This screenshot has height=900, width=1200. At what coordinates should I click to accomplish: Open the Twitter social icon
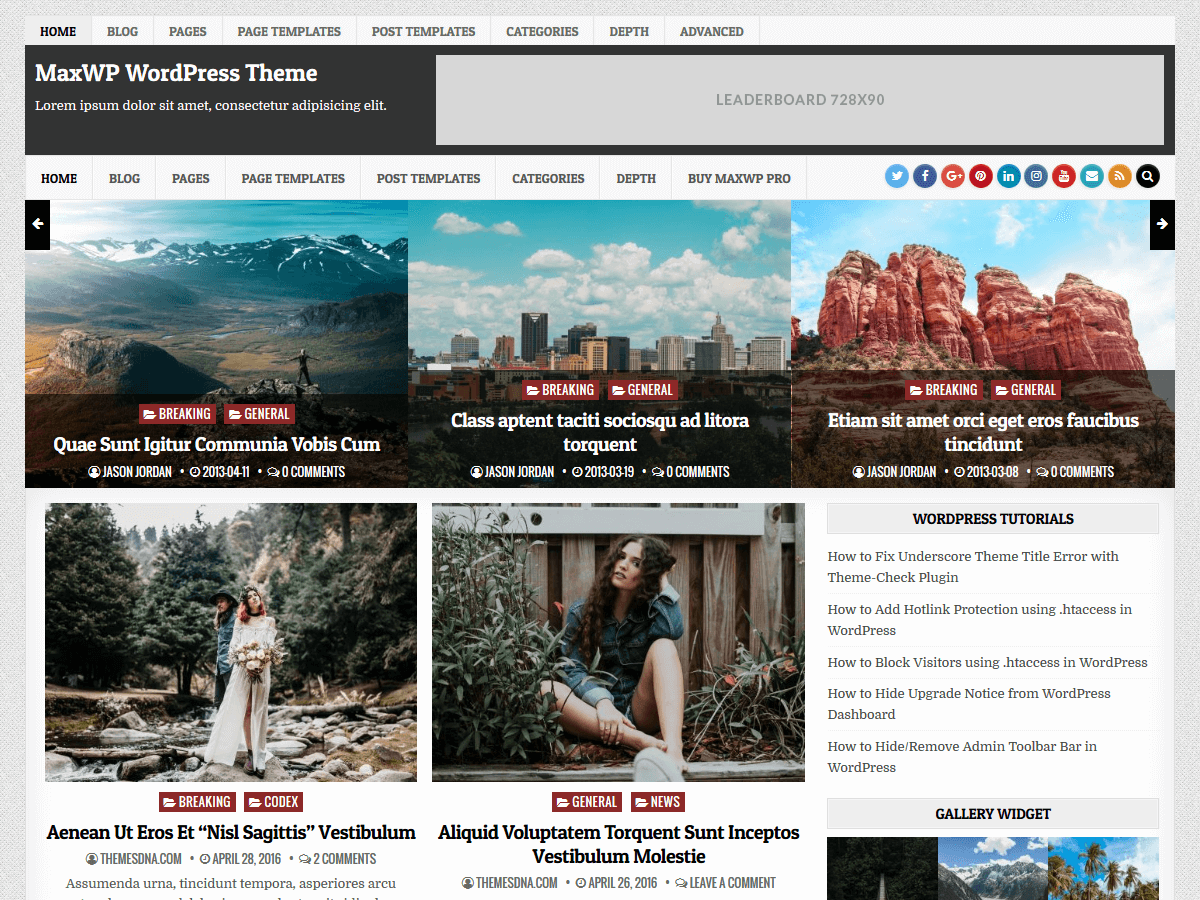(896, 176)
